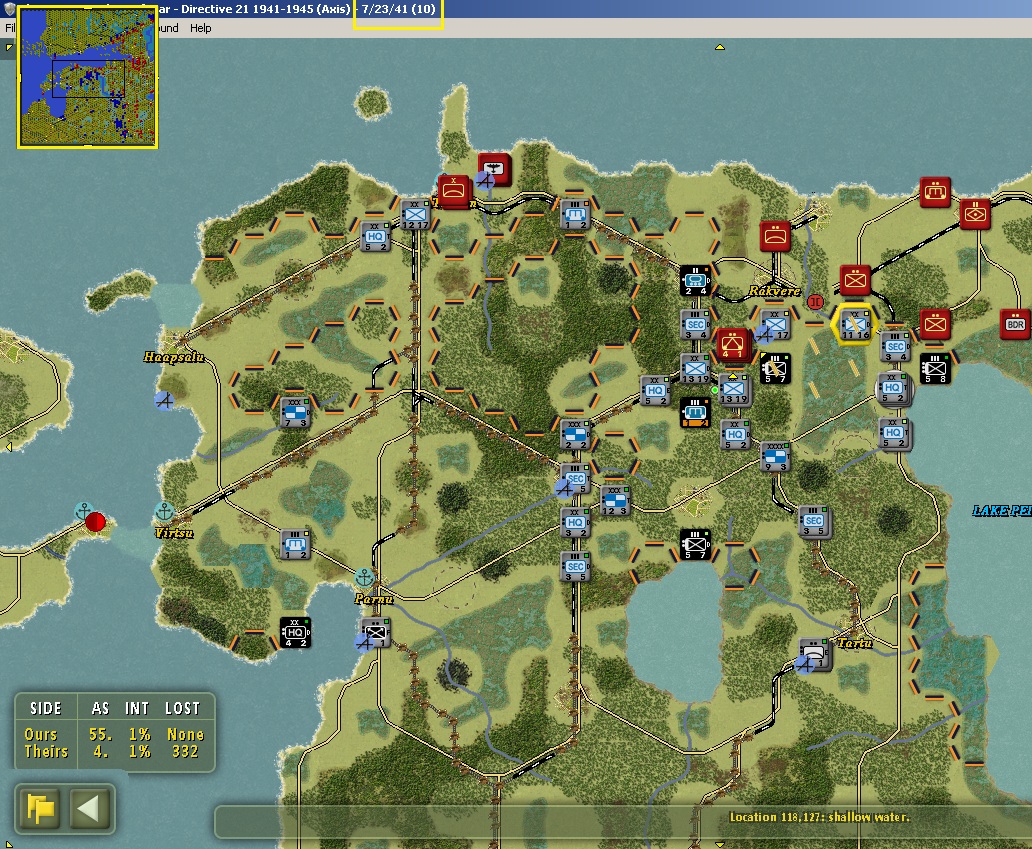Click the Virtsu port anchor icon
The image size is (1032, 849).
[165, 511]
